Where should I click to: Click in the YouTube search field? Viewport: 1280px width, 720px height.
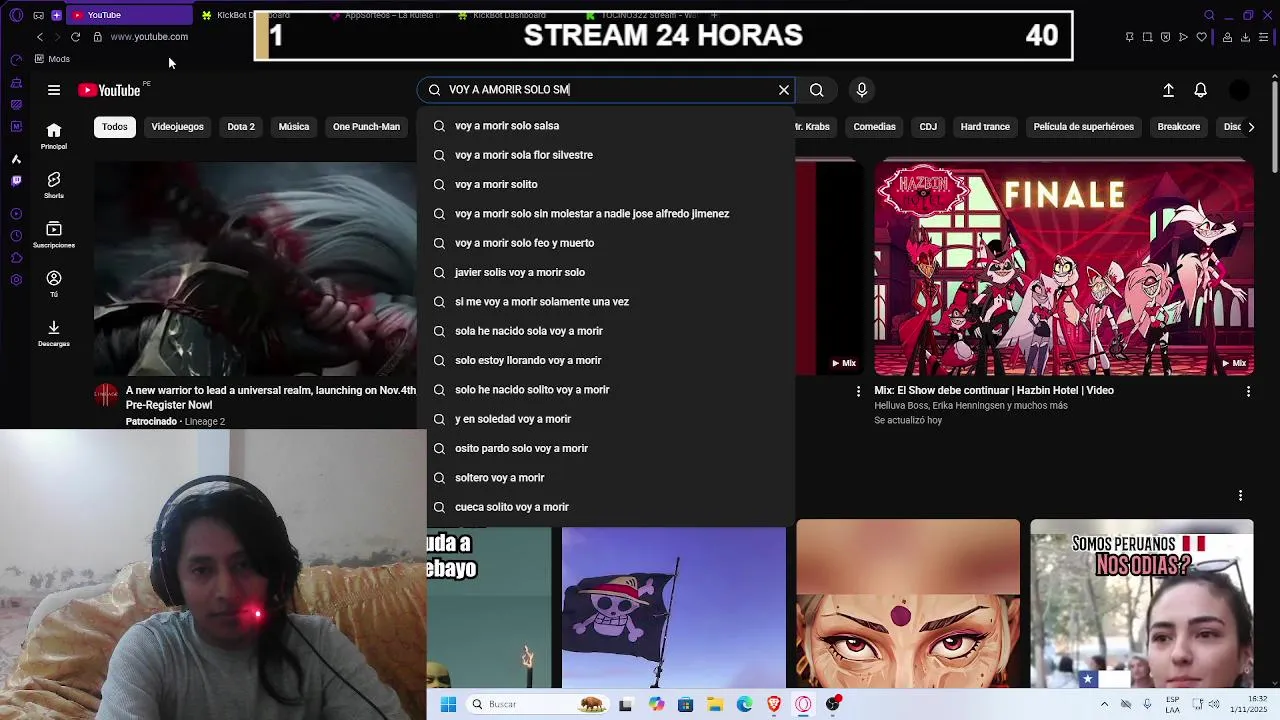pyautogui.click(x=608, y=90)
